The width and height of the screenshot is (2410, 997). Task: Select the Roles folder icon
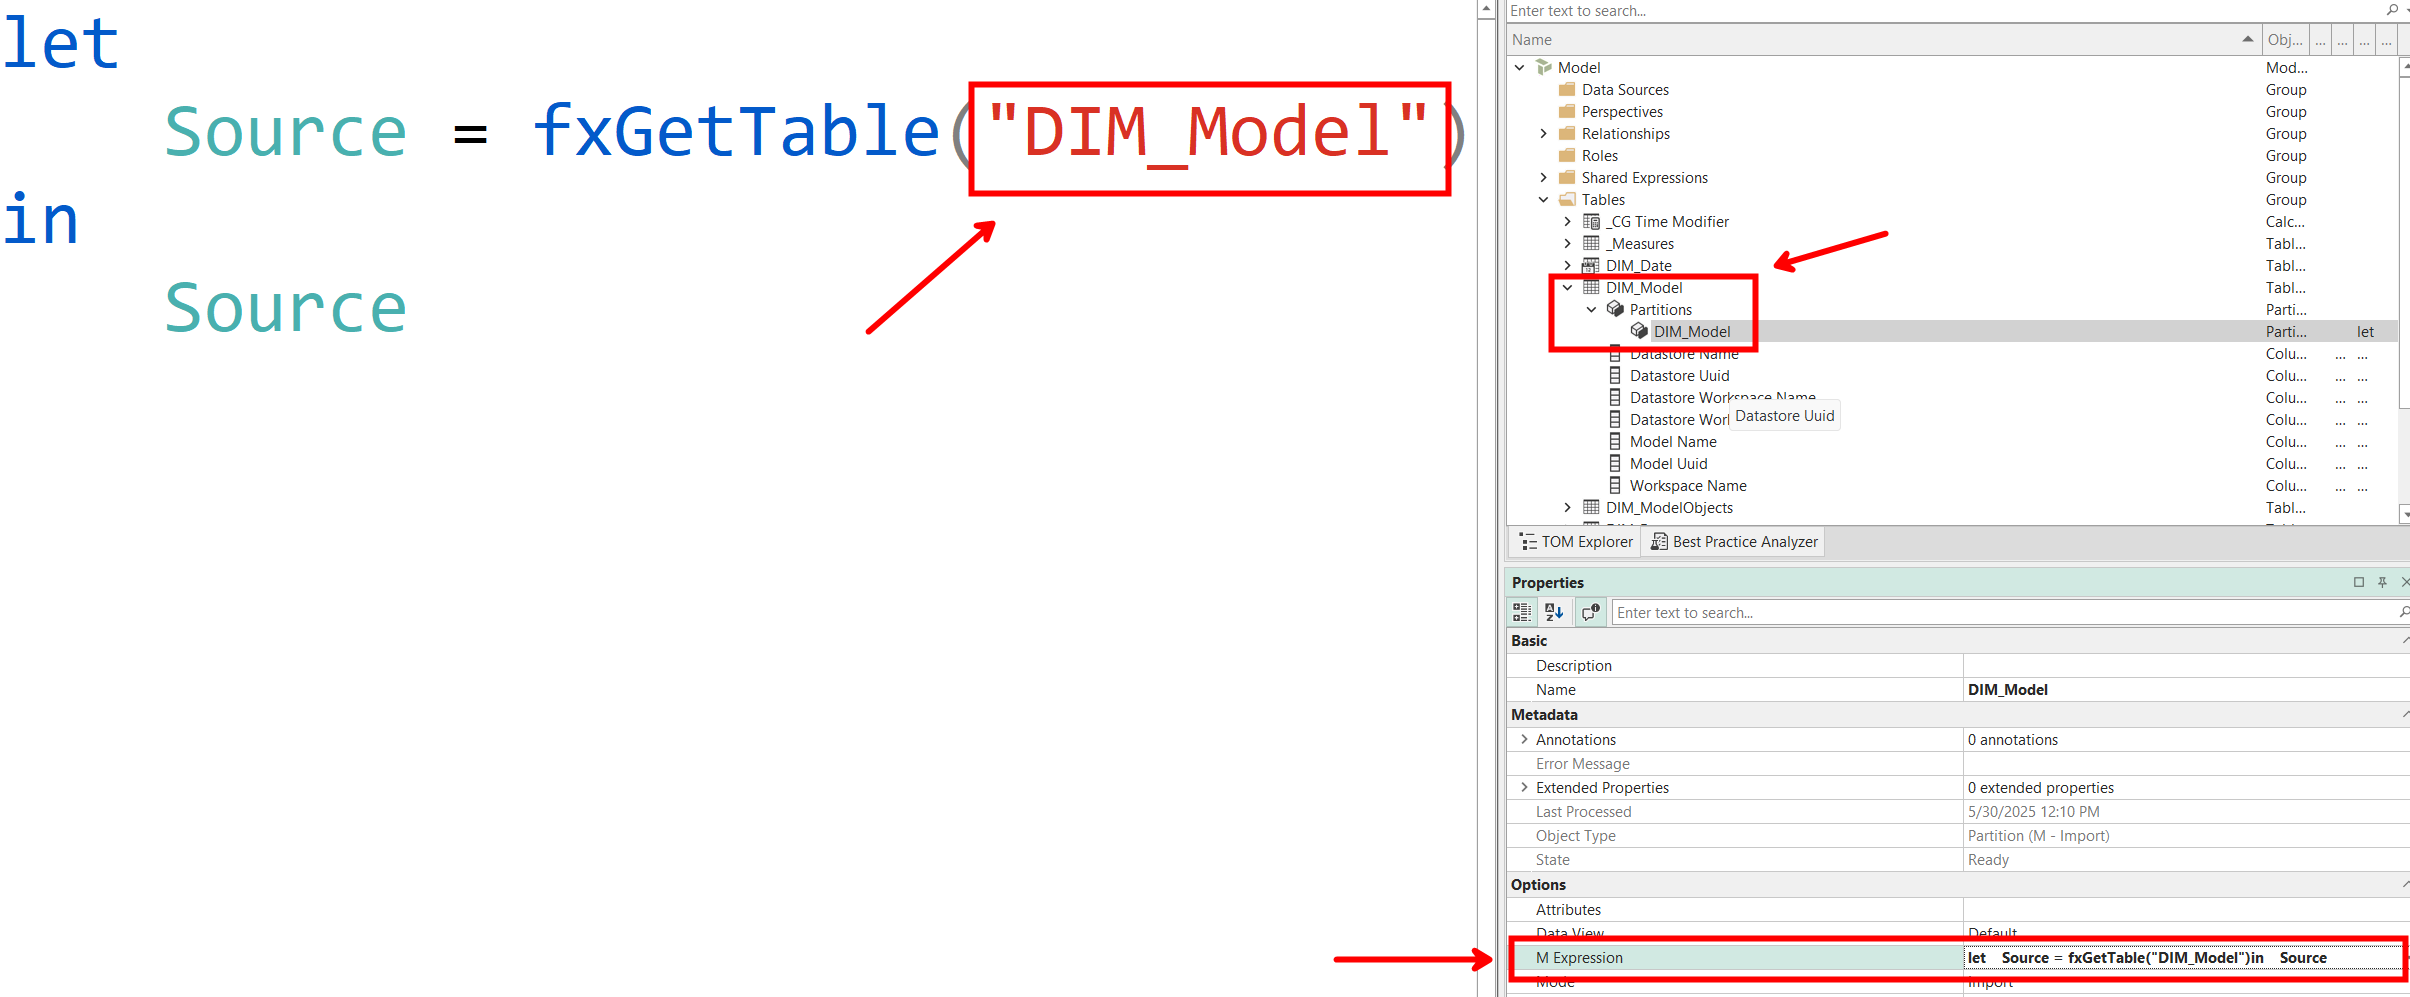1568,155
